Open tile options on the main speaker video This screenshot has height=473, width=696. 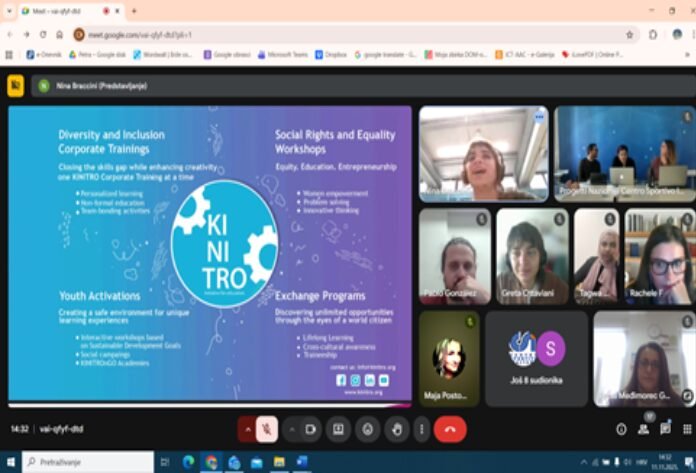tap(539, 117)
